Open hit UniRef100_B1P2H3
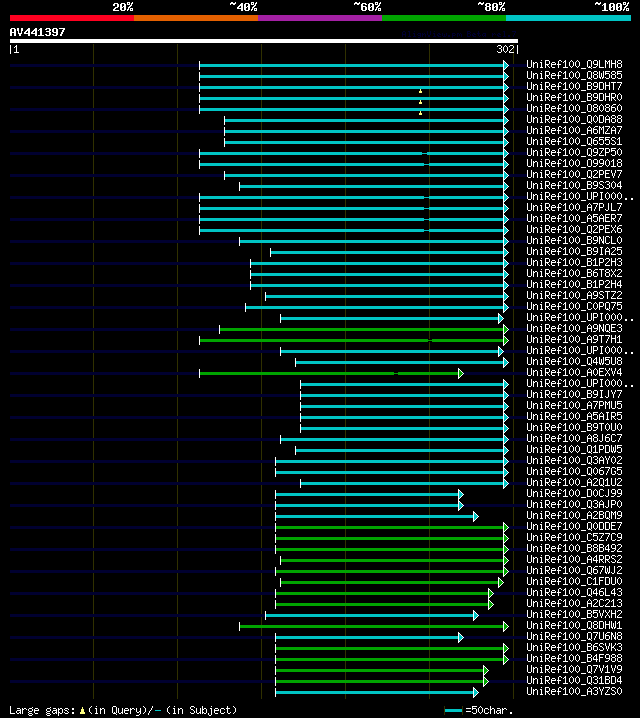This screenshot has width=640, height=718. click(x=574, y=262)
